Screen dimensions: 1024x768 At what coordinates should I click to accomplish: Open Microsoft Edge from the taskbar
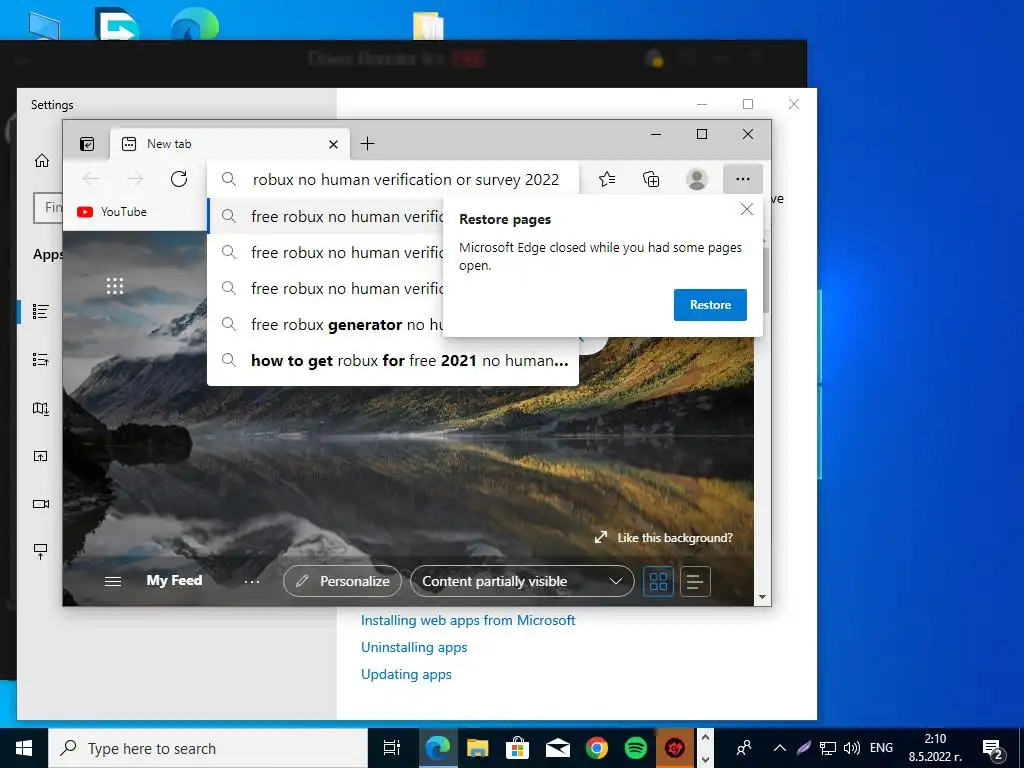(438, 748)
